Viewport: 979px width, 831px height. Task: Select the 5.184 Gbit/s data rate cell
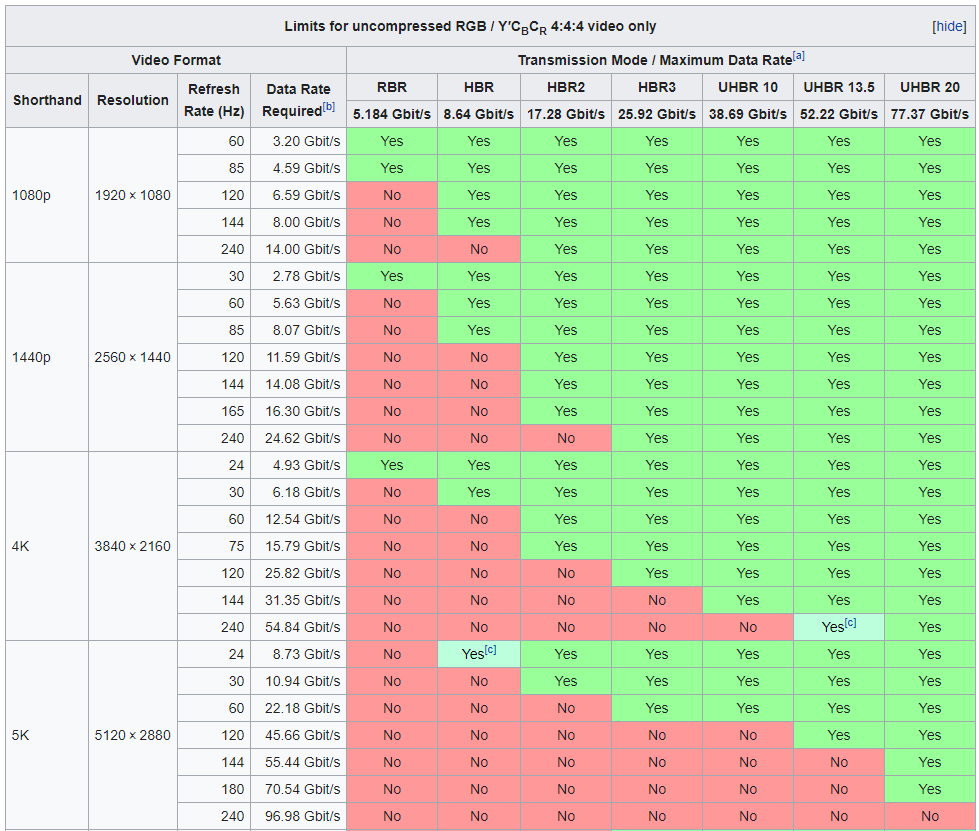[392, 114]
